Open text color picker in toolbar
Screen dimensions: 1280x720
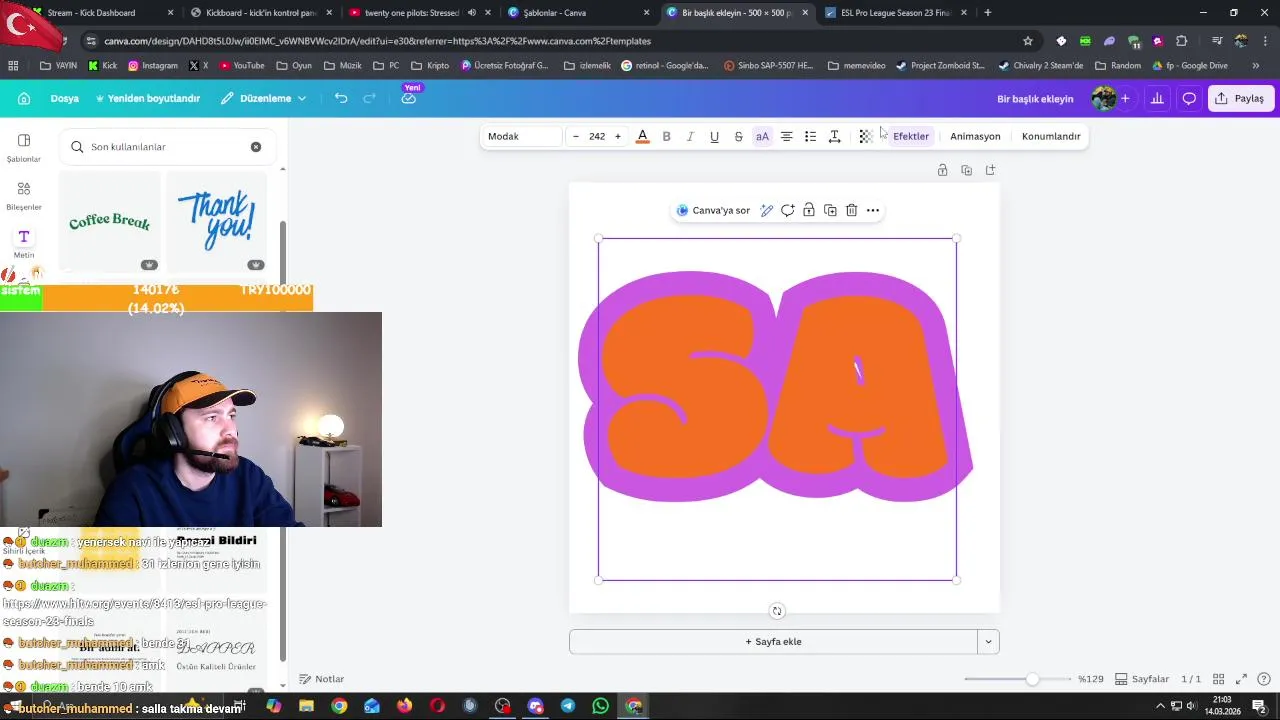(642, 136)
